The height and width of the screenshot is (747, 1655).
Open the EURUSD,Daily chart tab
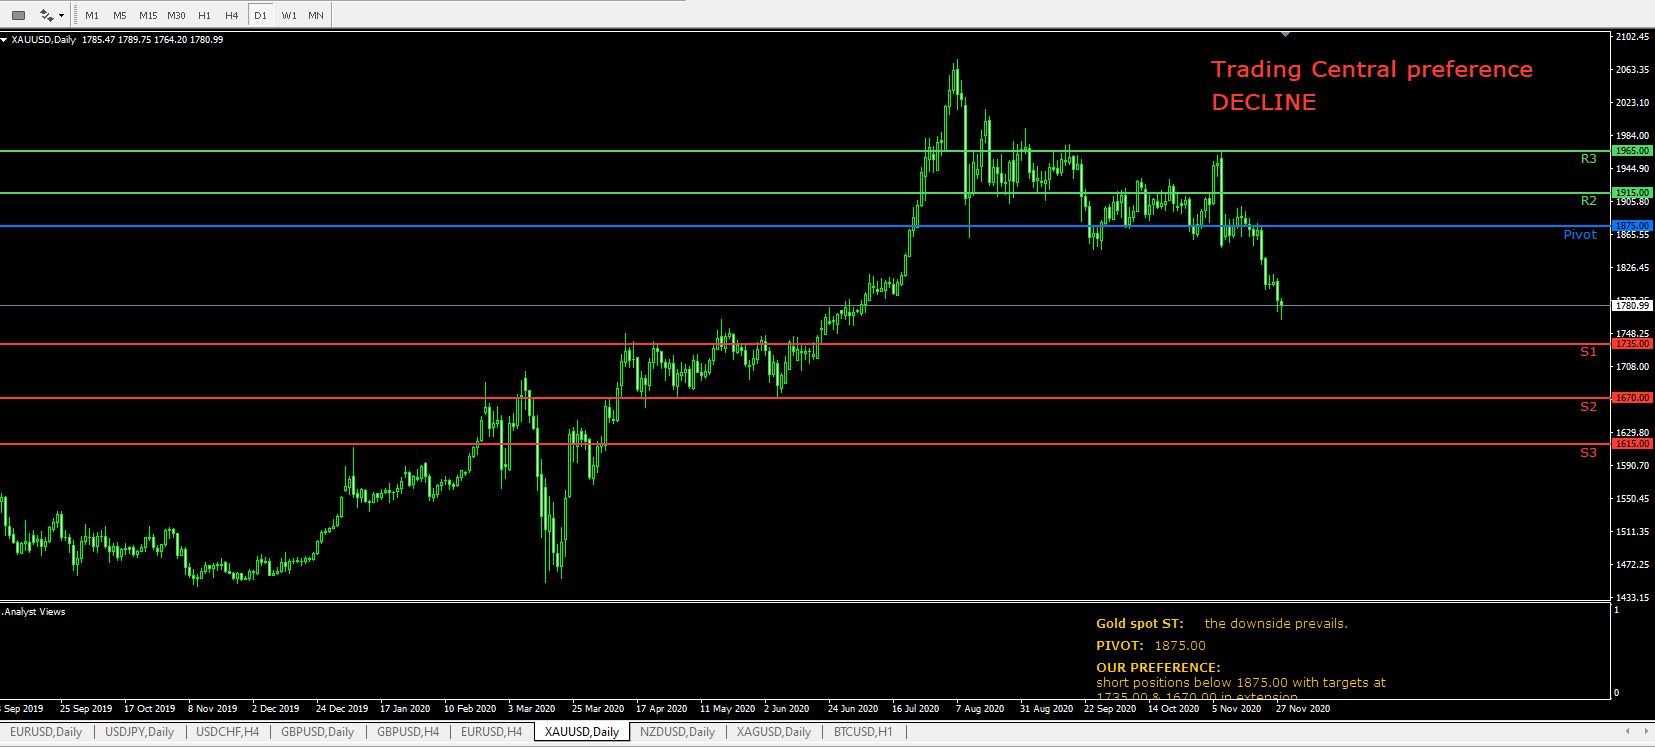click(46, 732)
